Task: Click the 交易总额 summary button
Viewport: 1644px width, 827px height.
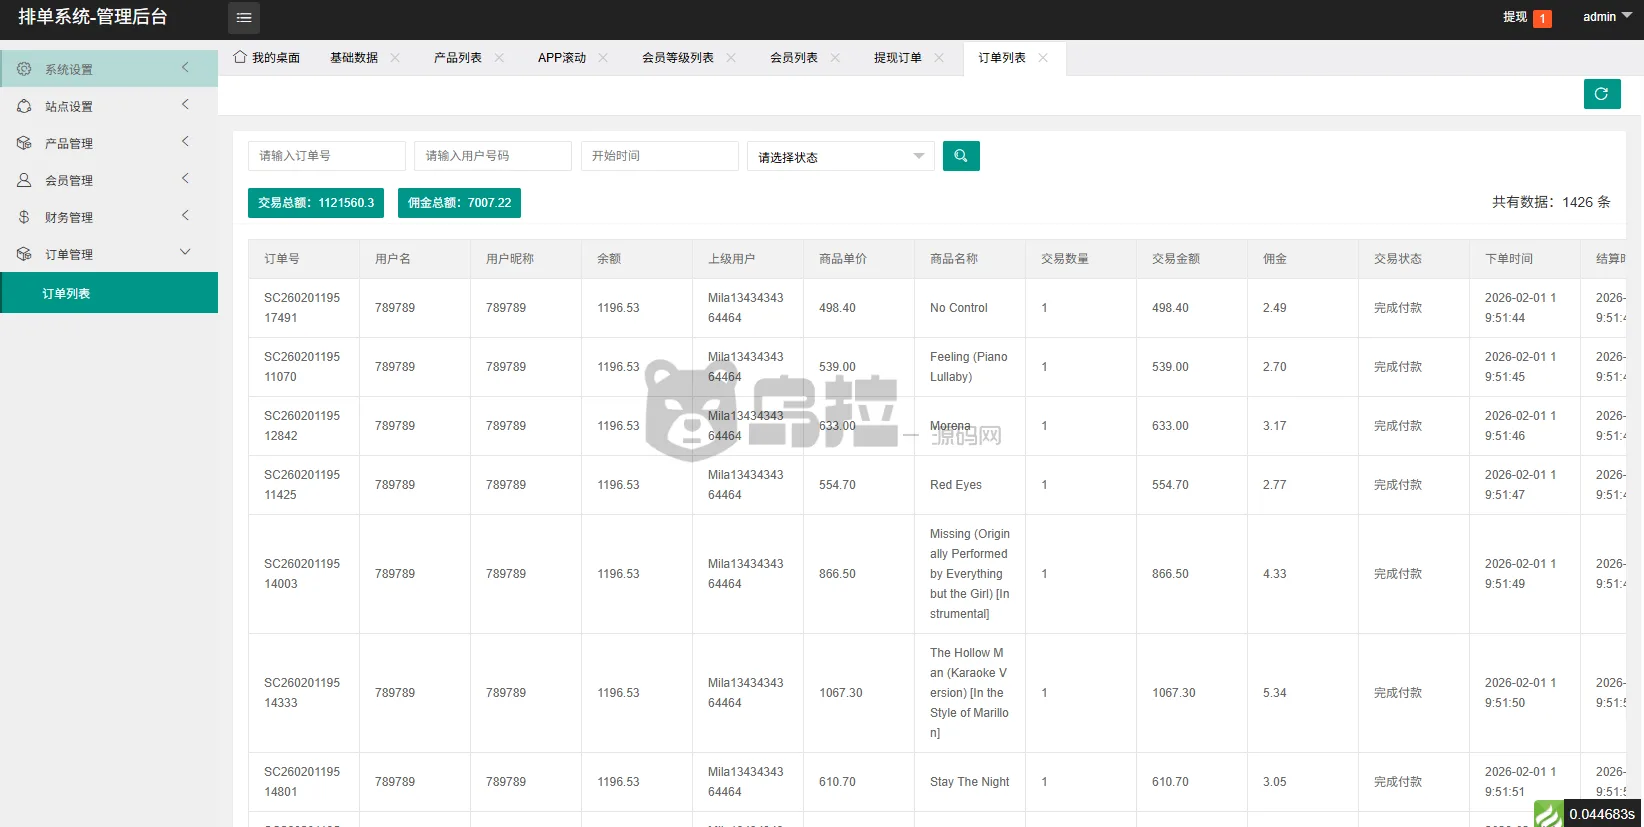Action: [316, 203]
